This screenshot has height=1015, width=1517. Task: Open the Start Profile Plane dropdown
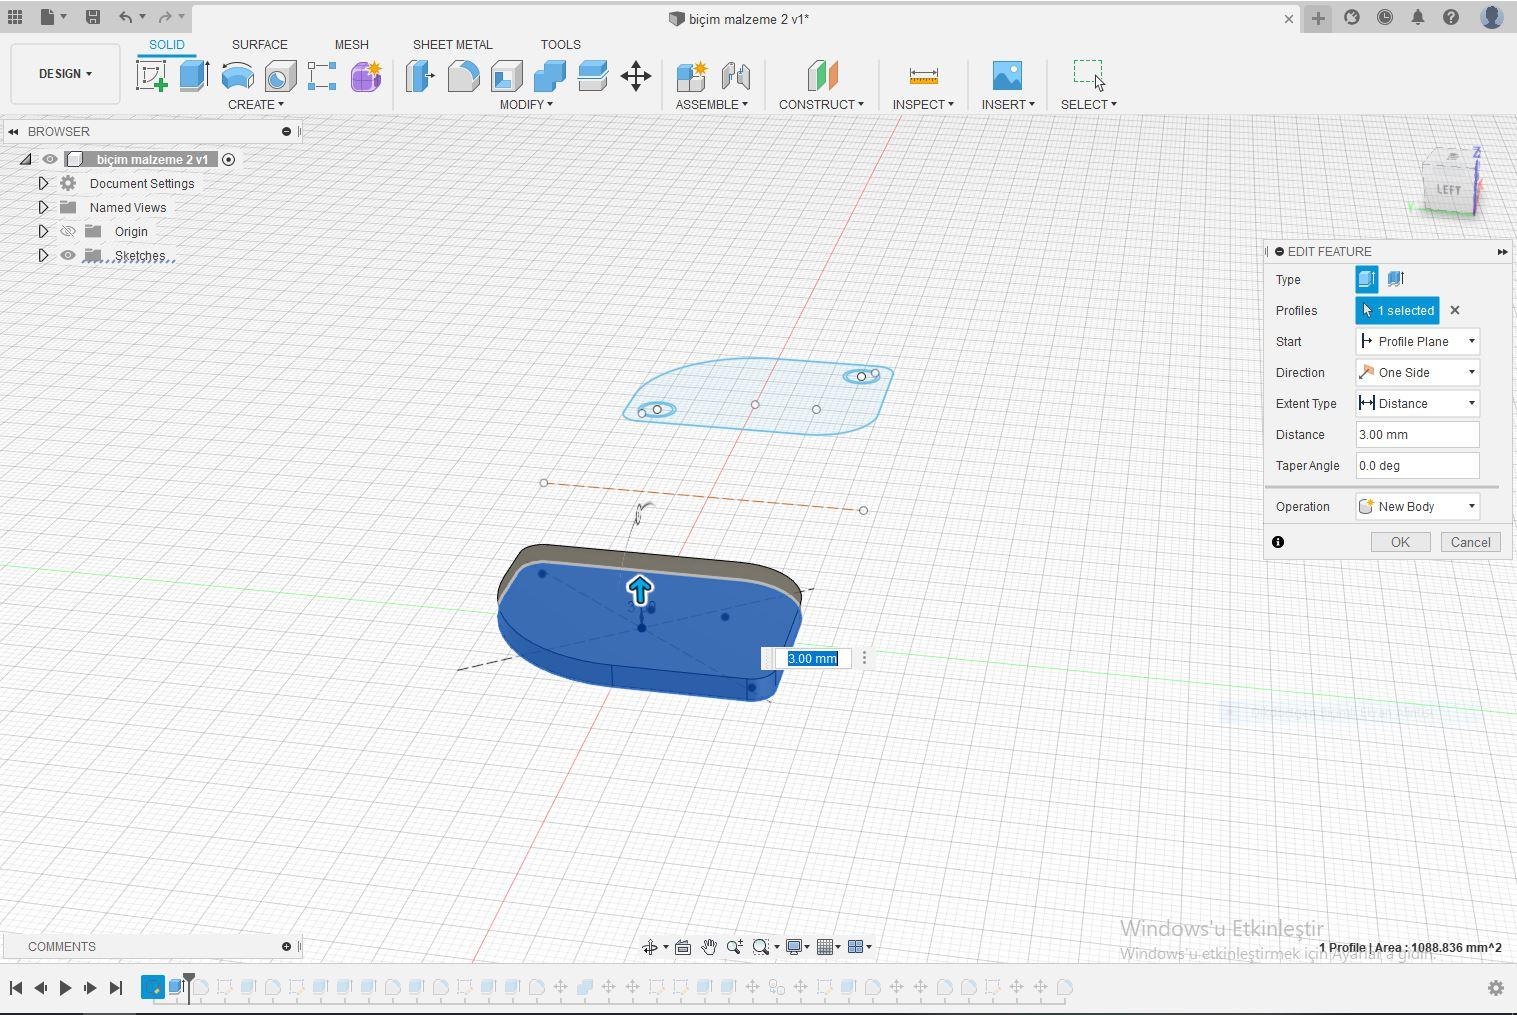[x=1417, y=341]
